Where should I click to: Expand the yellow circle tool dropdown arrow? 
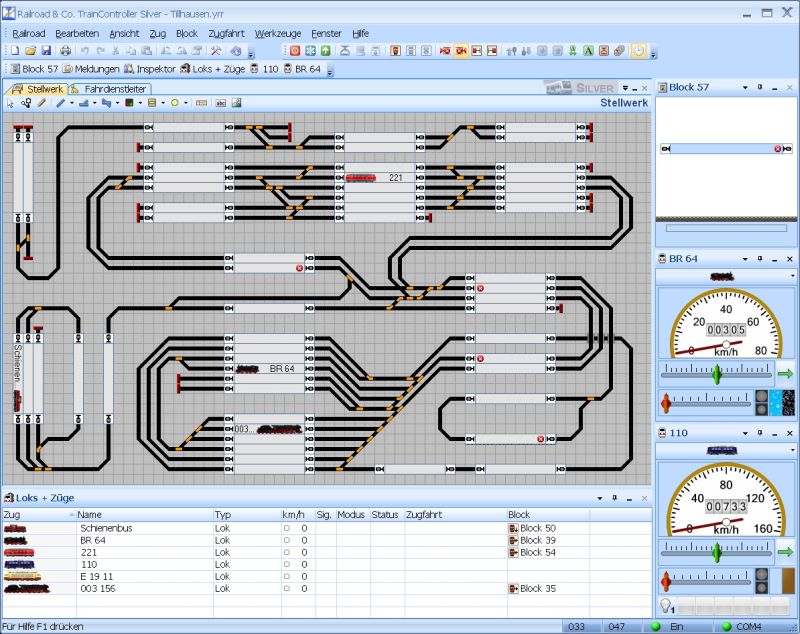pos(186,104)
